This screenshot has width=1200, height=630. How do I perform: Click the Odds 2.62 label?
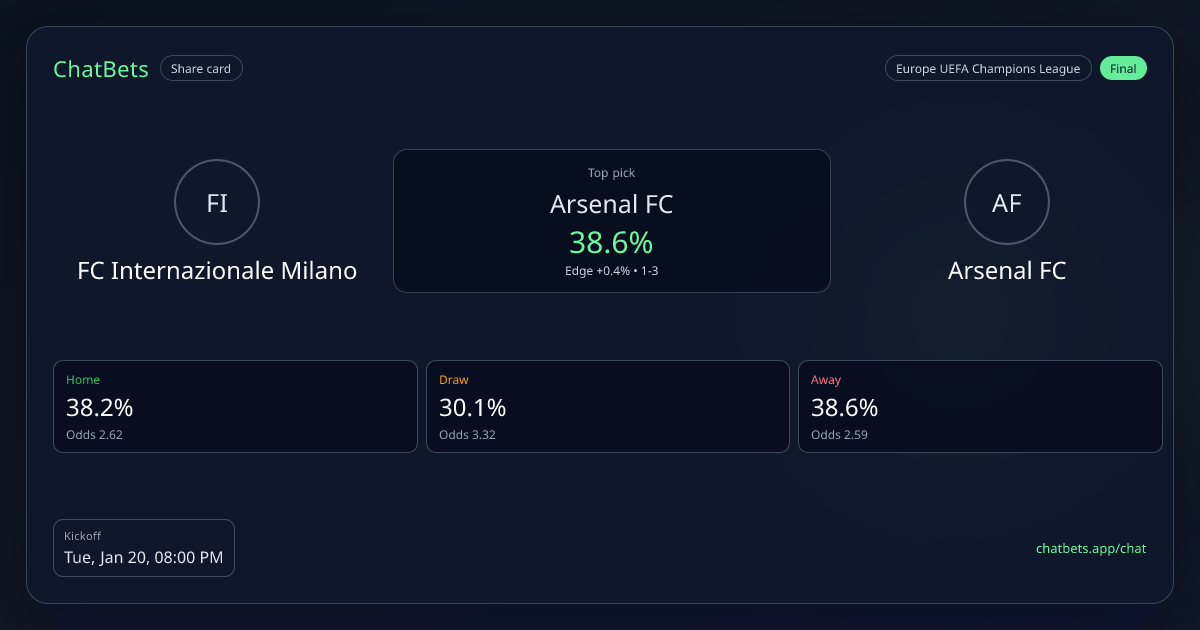click(94, 435)
